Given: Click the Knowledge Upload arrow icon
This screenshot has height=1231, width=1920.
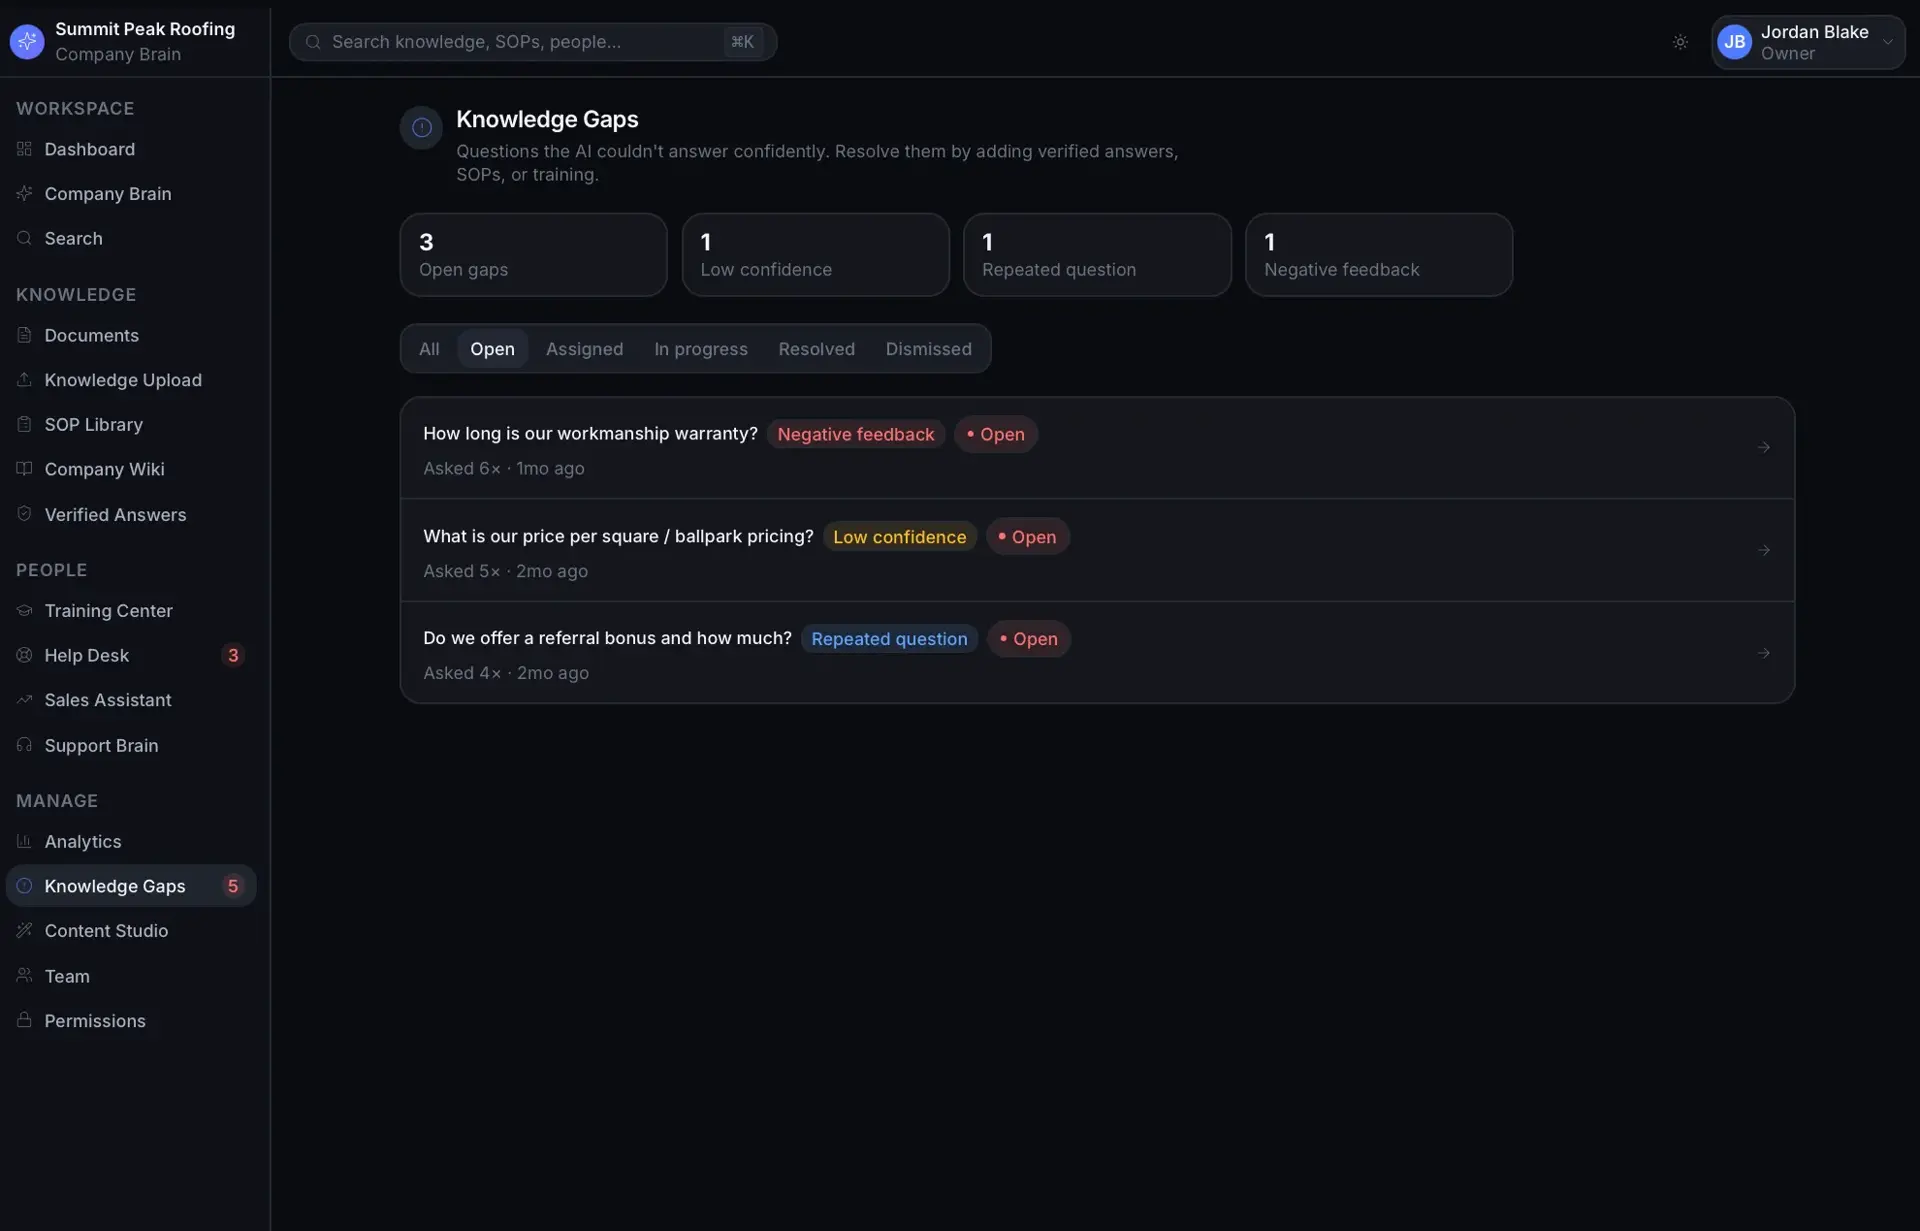Looking at the screenshot, I should 24,380.
